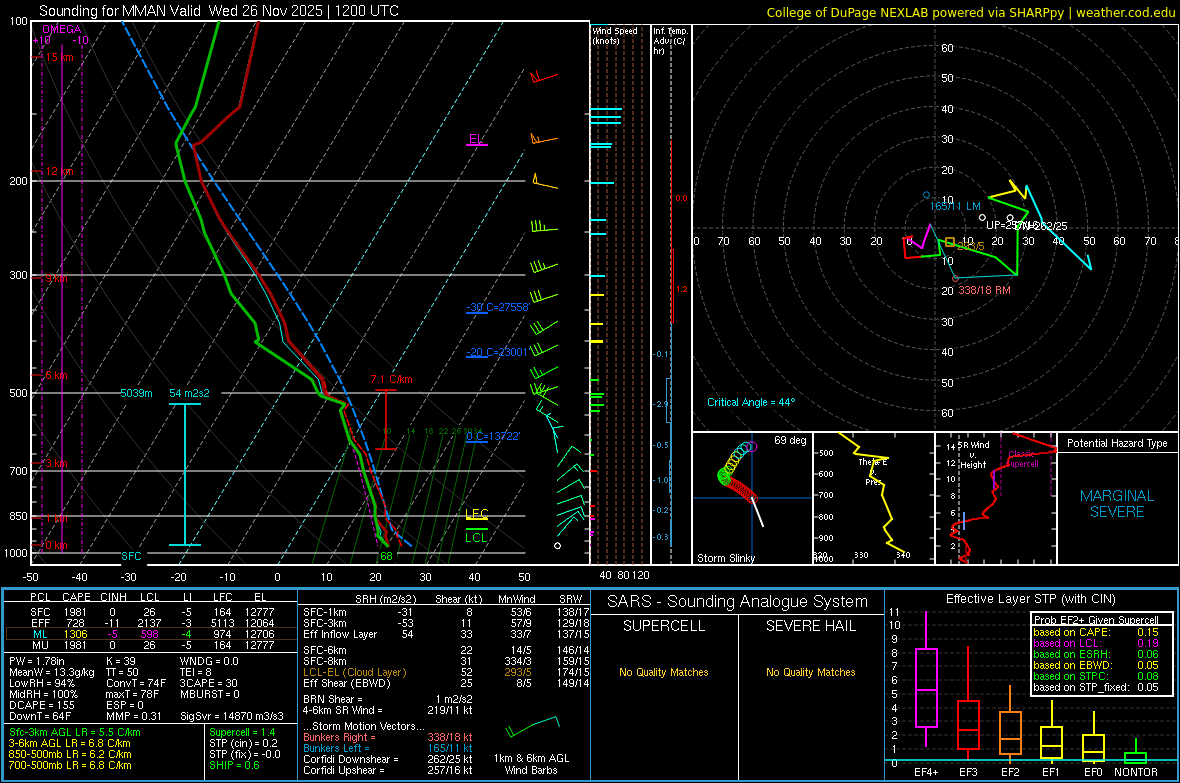Click the 'SARS - Sounding Analogue System' heading
1180x783 pixels.
point(738,601)
